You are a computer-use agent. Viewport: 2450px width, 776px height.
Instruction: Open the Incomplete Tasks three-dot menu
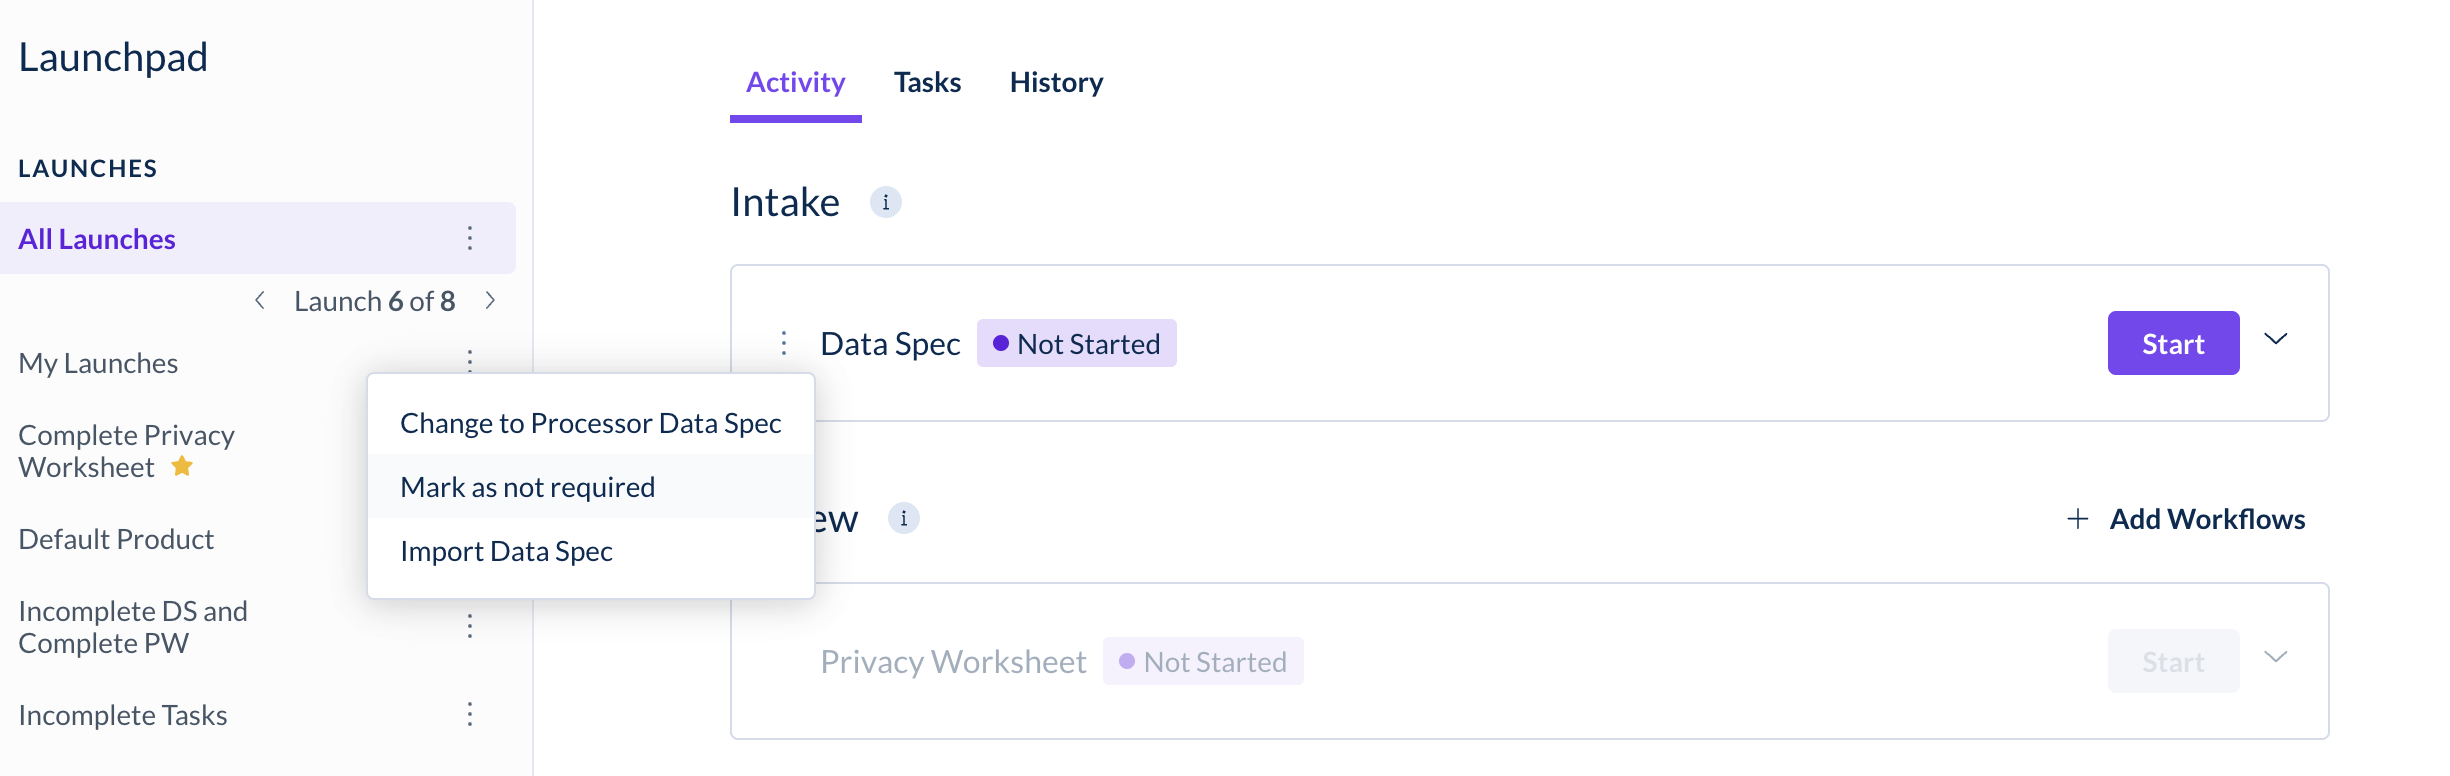469,714
